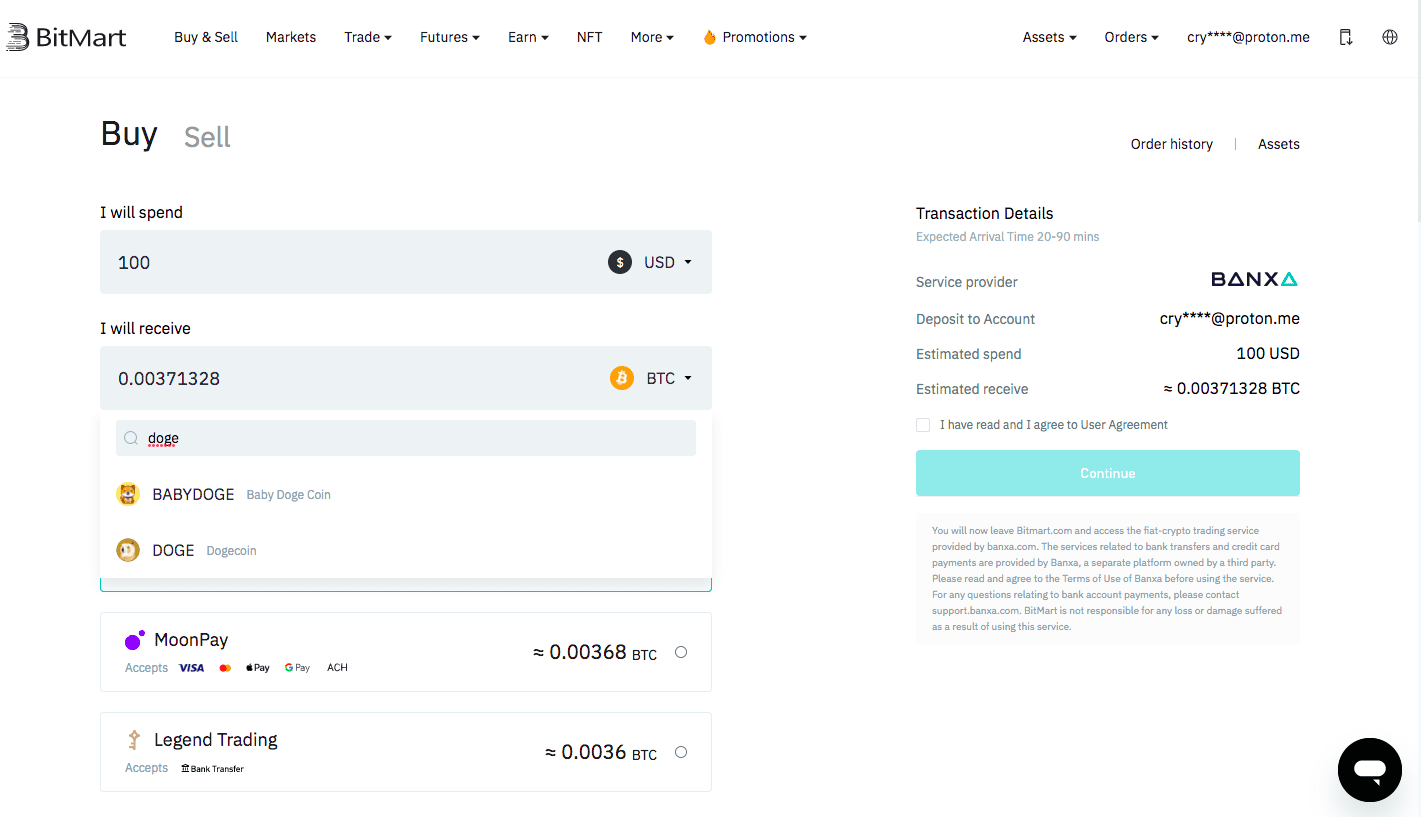Click the ≈ 0.00371328 BTC estimated receive value
This screenshot has height=817, width=1421.
(x=1231, y=389)
